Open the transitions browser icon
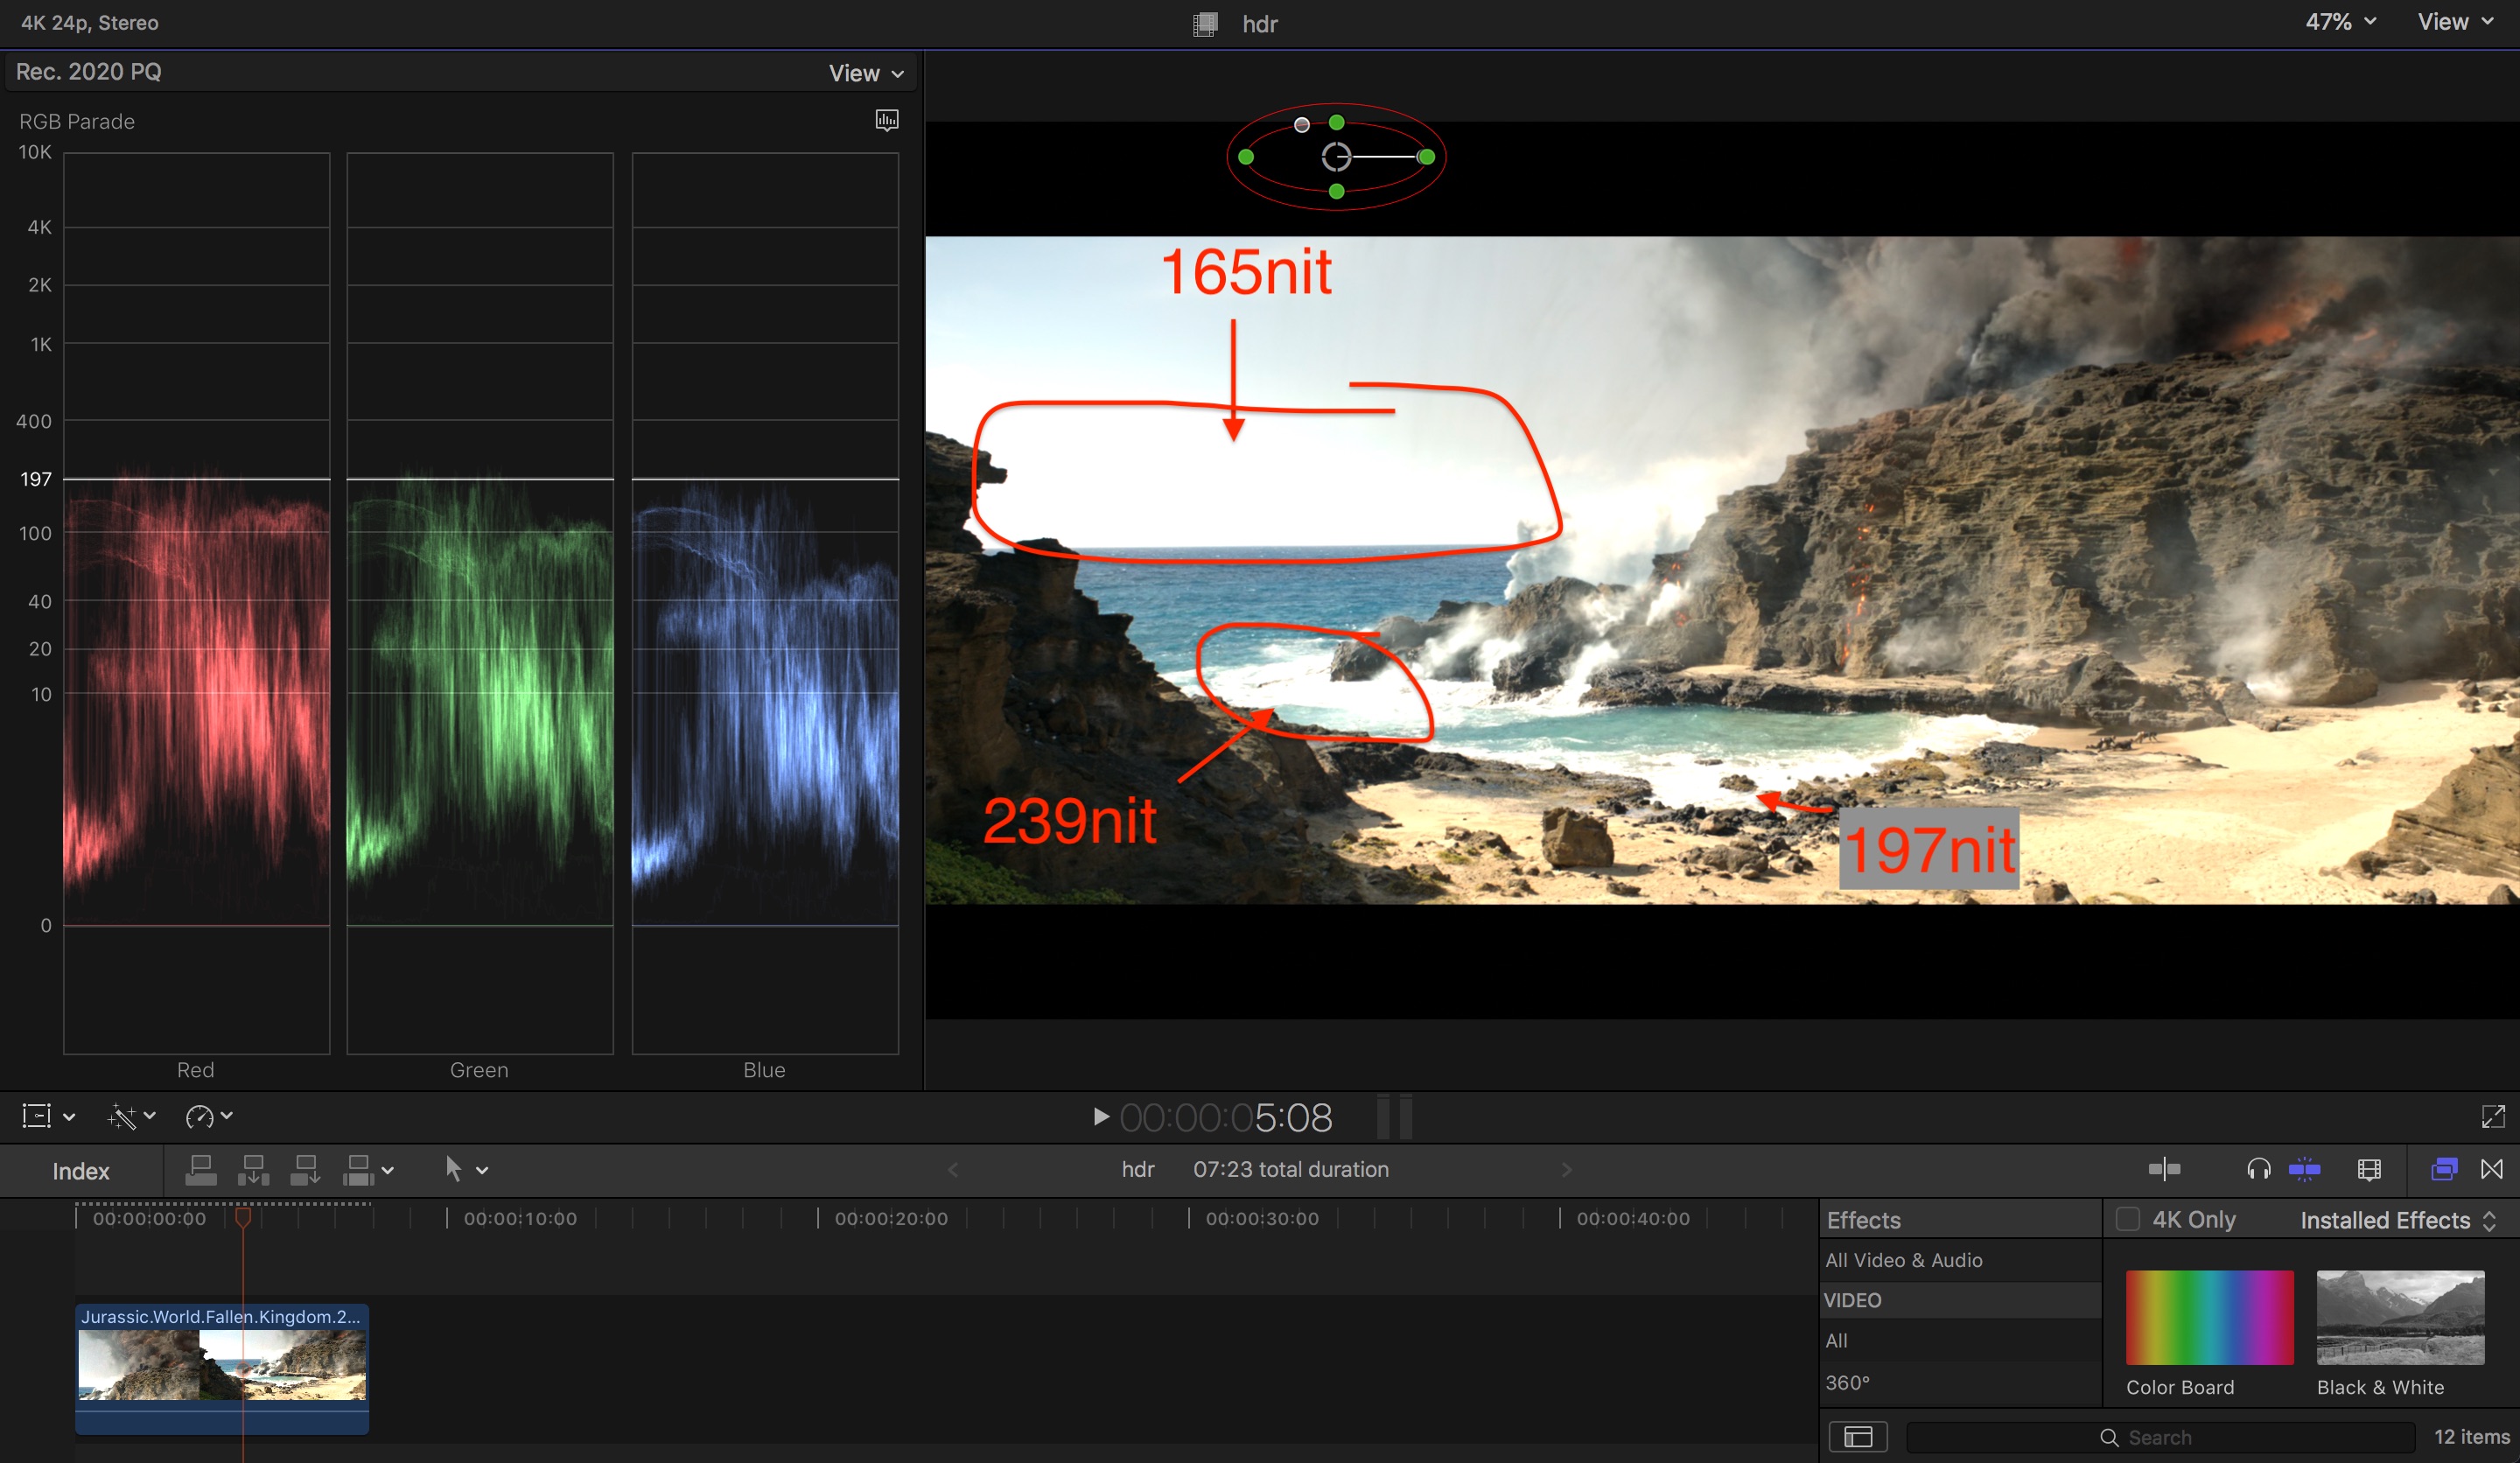The image size is (2520, 1463). pyautogui.click(x=2492, y=1169)
